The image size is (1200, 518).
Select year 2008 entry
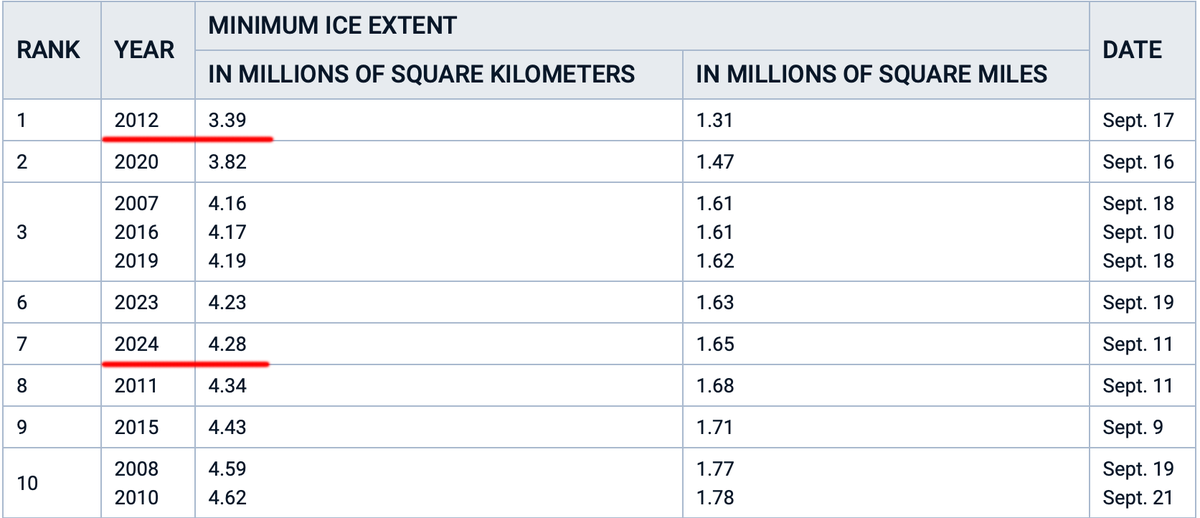pyautogui.click(x=136, y=468)
